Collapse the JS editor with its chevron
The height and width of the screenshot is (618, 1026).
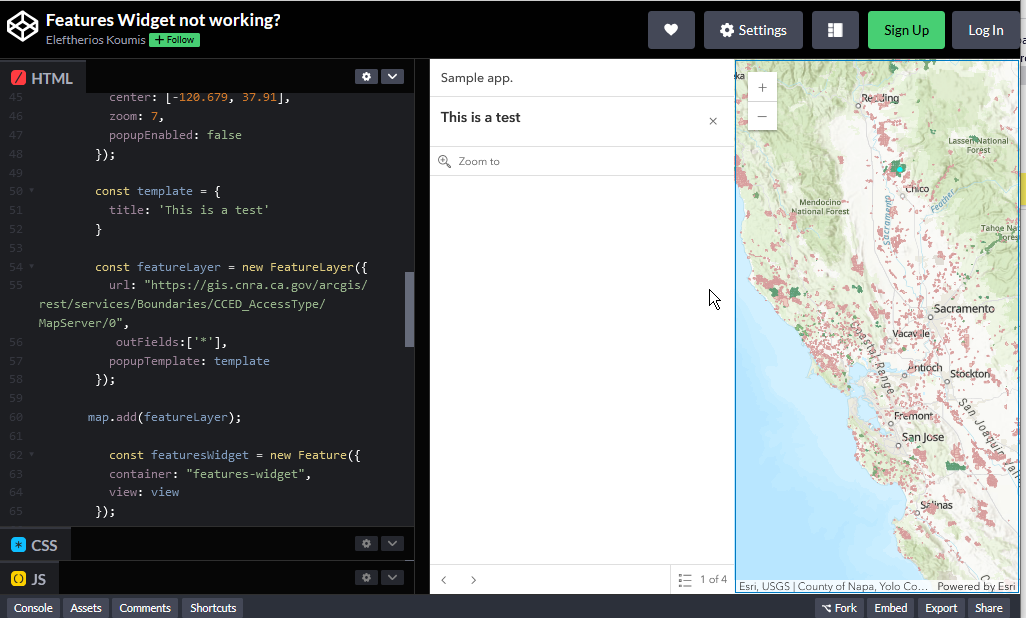(x=392, y=577)
